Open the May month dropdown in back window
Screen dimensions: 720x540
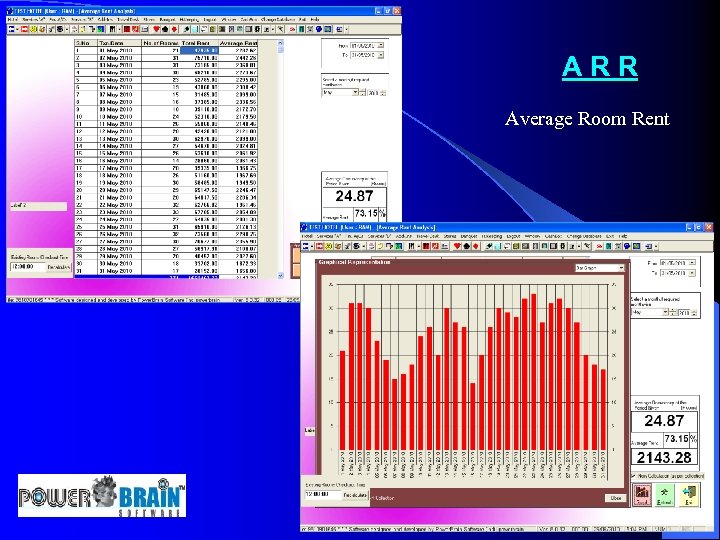tap(355, 92)
